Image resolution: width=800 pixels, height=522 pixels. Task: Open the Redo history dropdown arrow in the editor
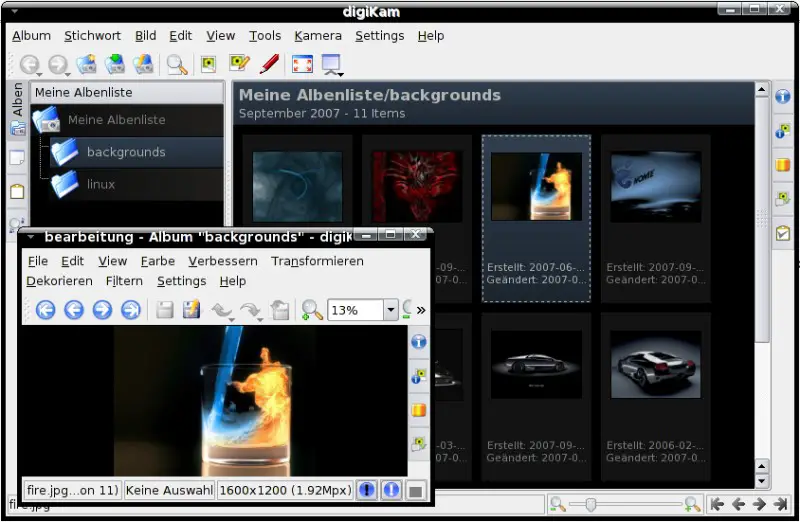click(260, 320)
